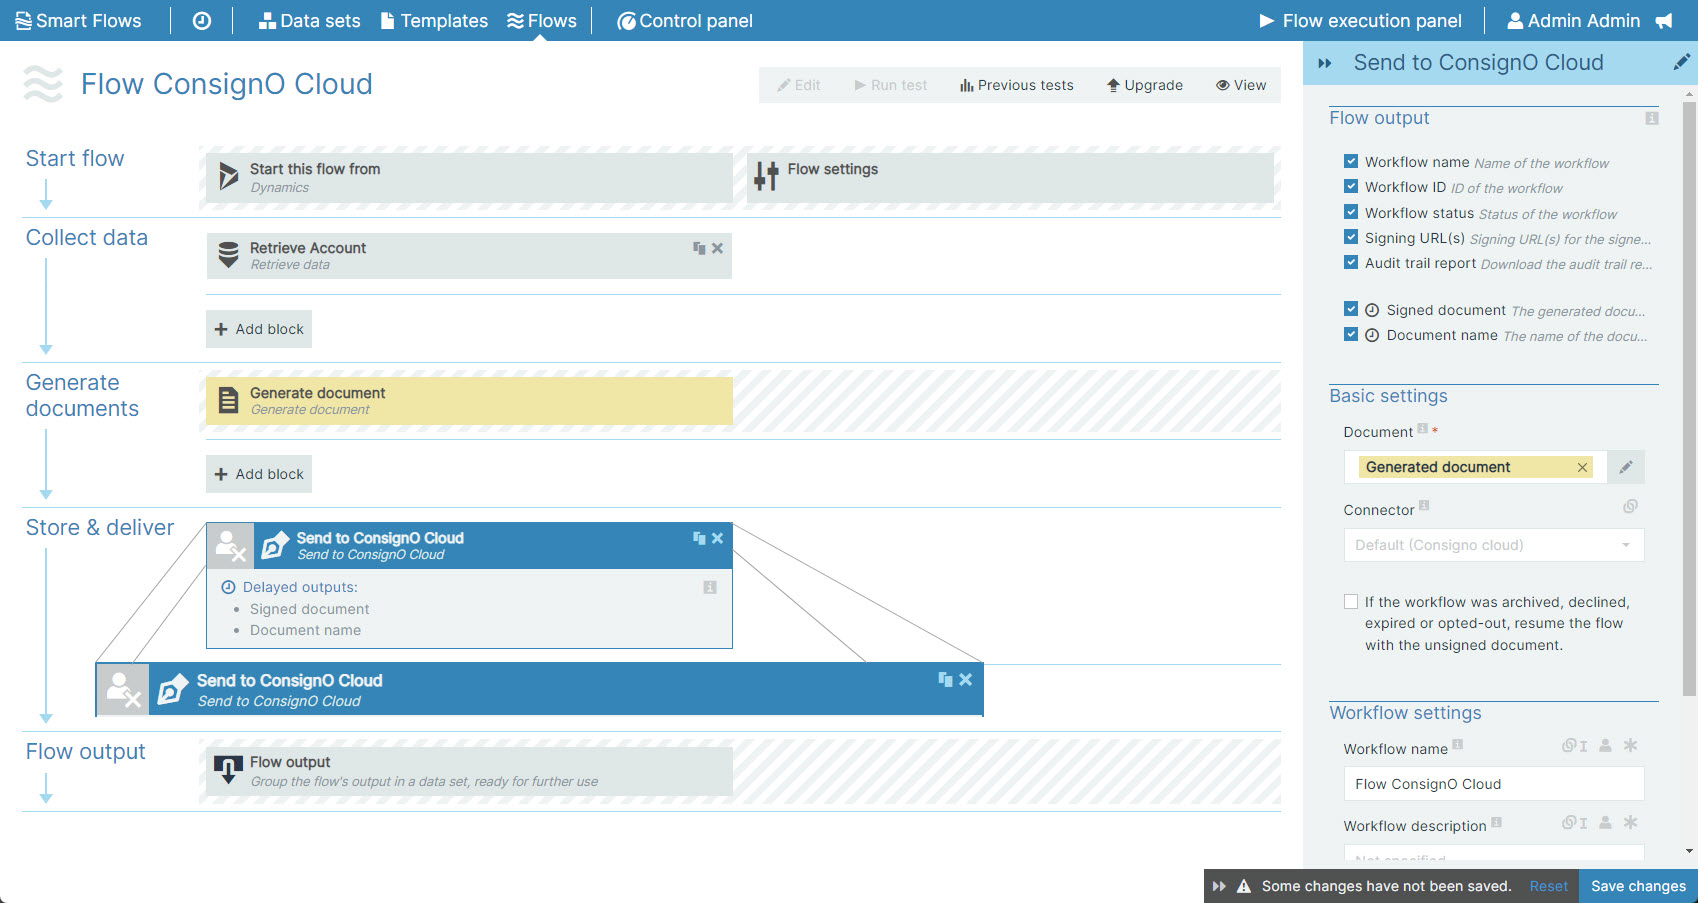Click the Workflow name input field

point(1494,784)
